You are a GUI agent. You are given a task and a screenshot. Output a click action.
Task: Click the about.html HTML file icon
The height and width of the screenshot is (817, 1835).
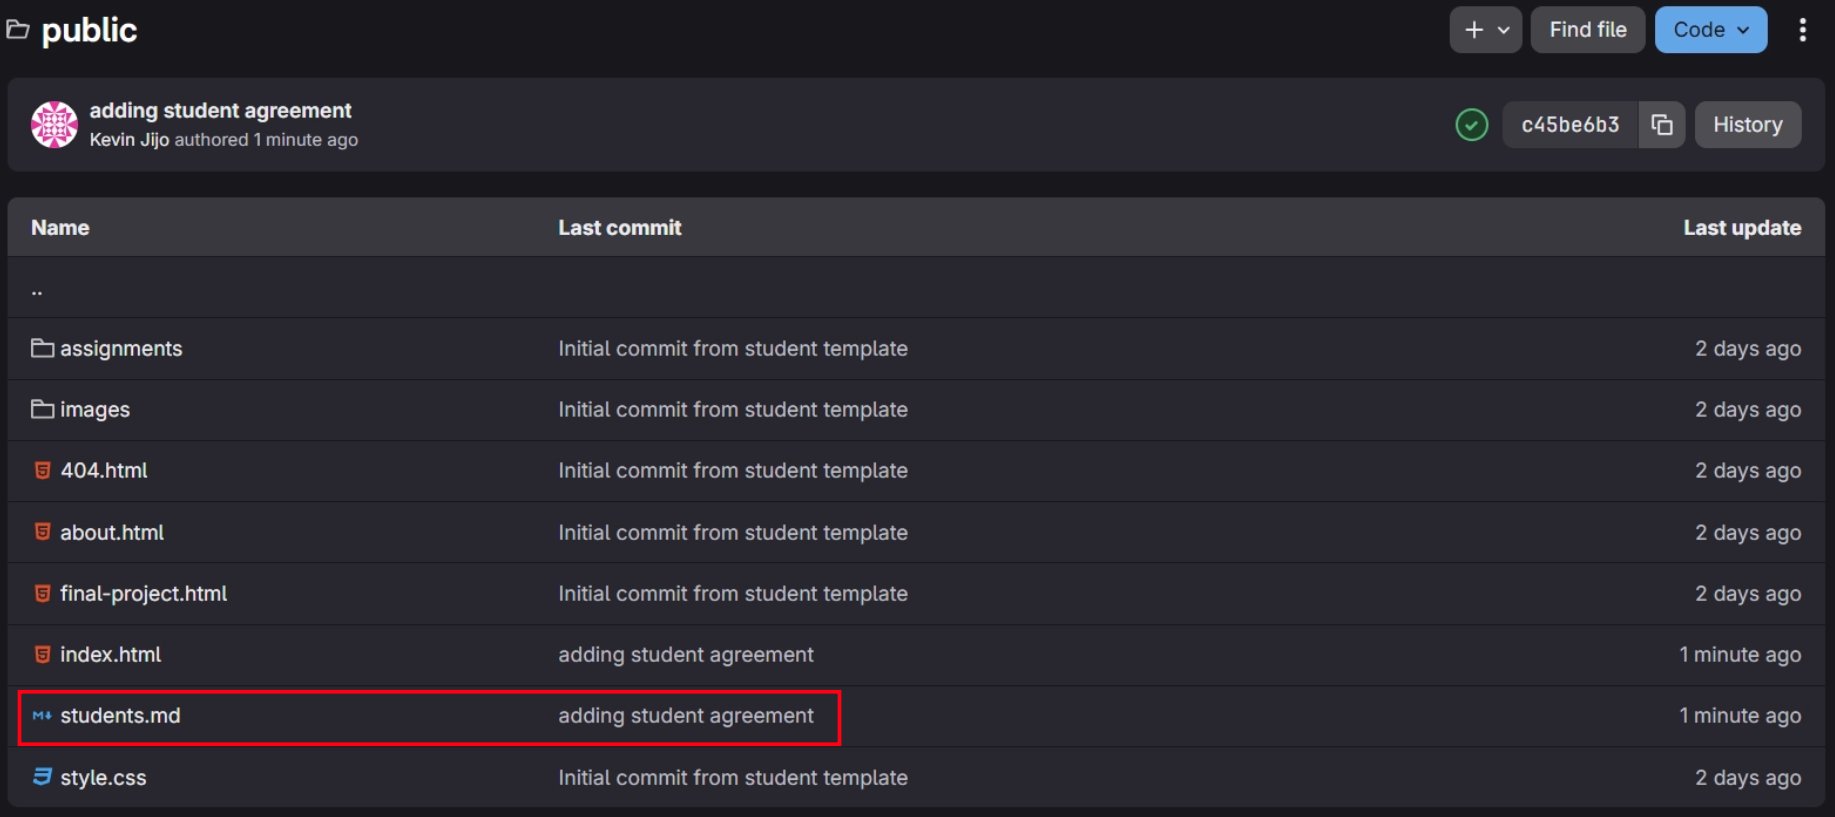[x=42, y=532]
